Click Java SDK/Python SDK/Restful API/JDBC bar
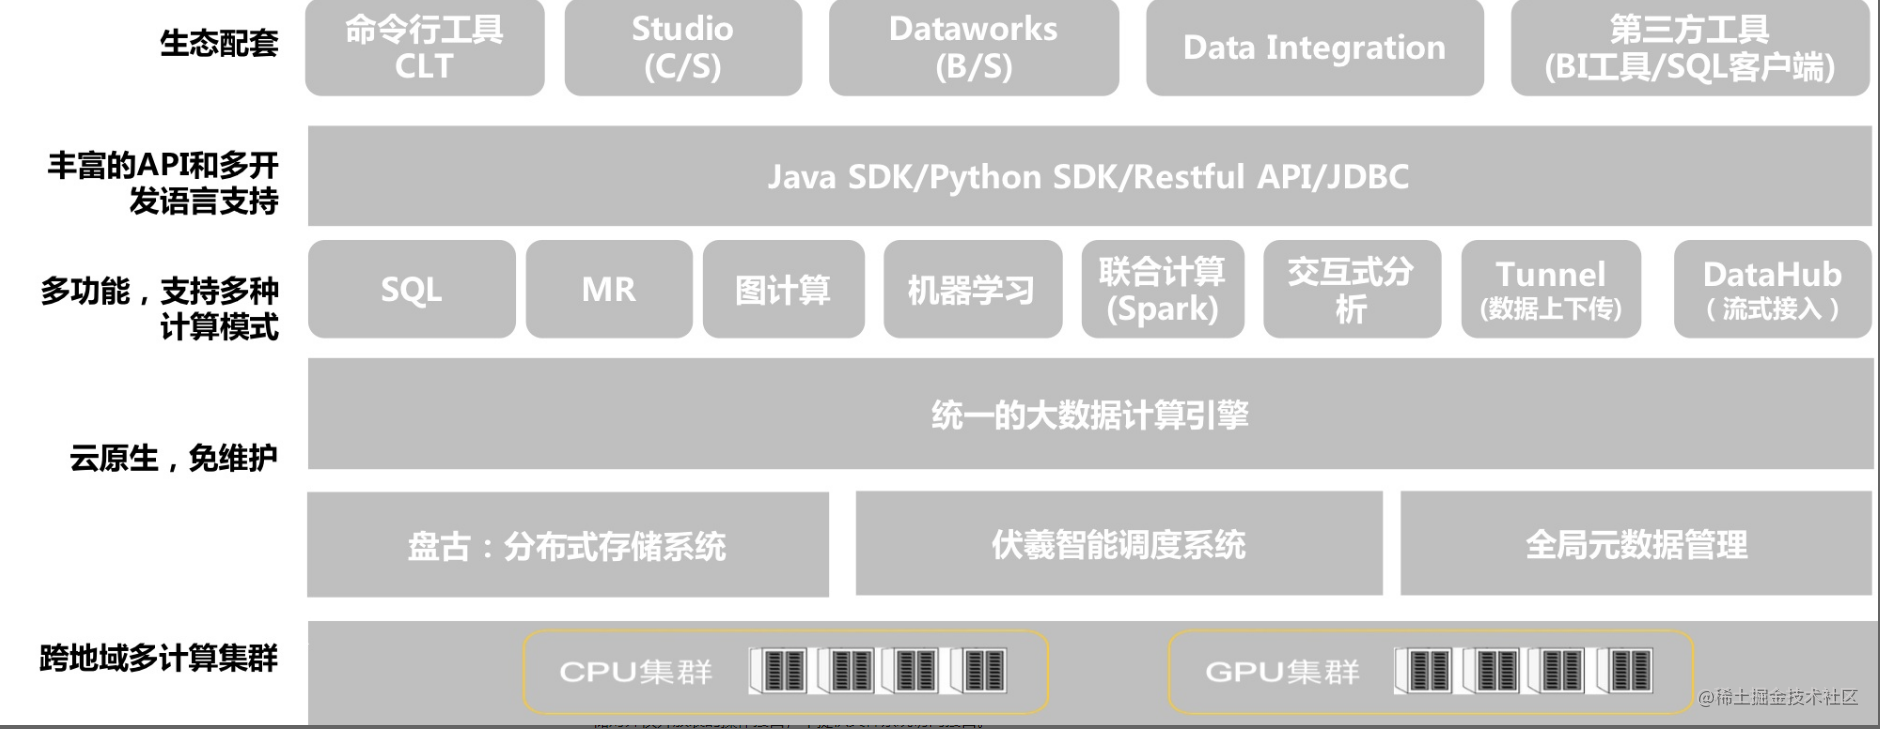Image resolution: width=1880 pixels, height=729 pixels. pos(1089,176)
